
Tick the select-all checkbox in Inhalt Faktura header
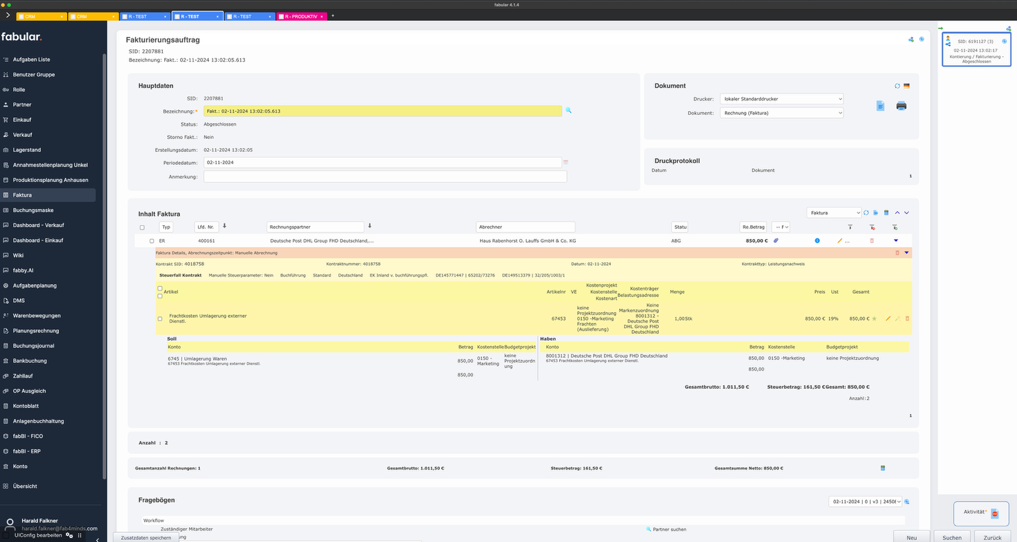(x=142, y=227)
